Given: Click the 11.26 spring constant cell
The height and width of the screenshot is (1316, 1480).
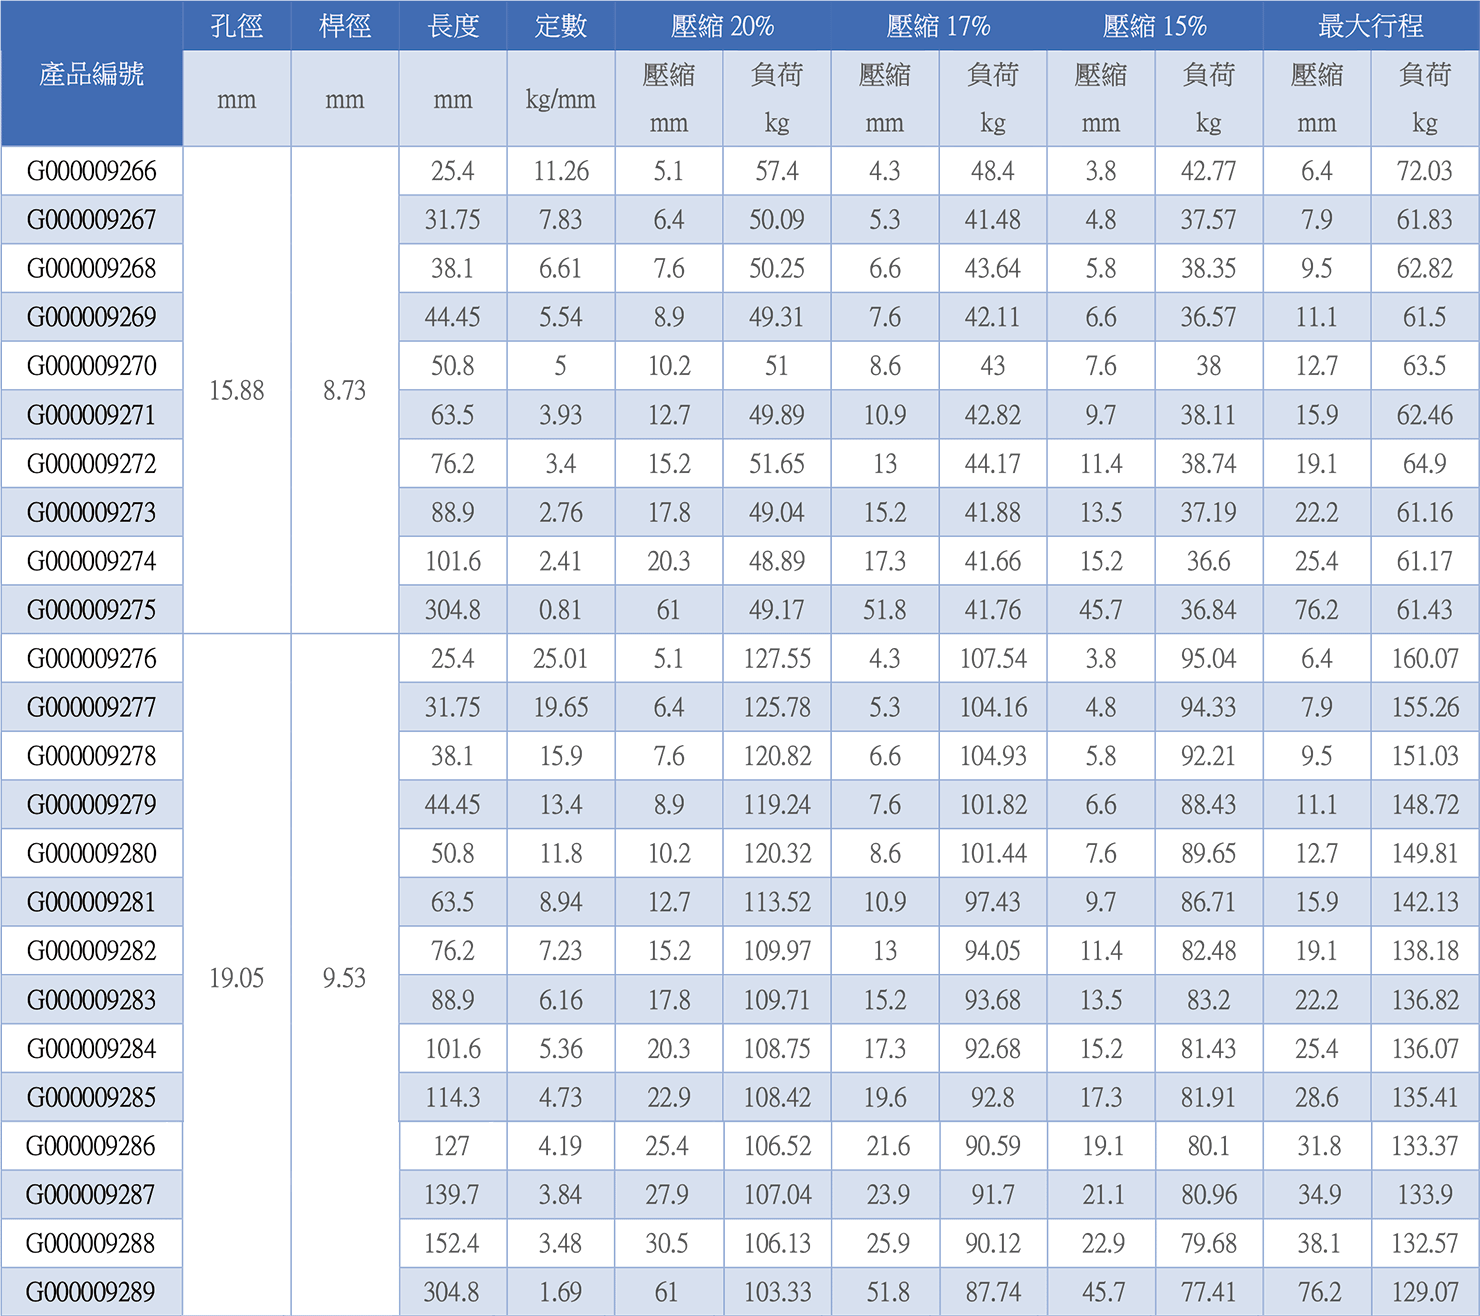Looking at the screenshot, I should point(561,171).
